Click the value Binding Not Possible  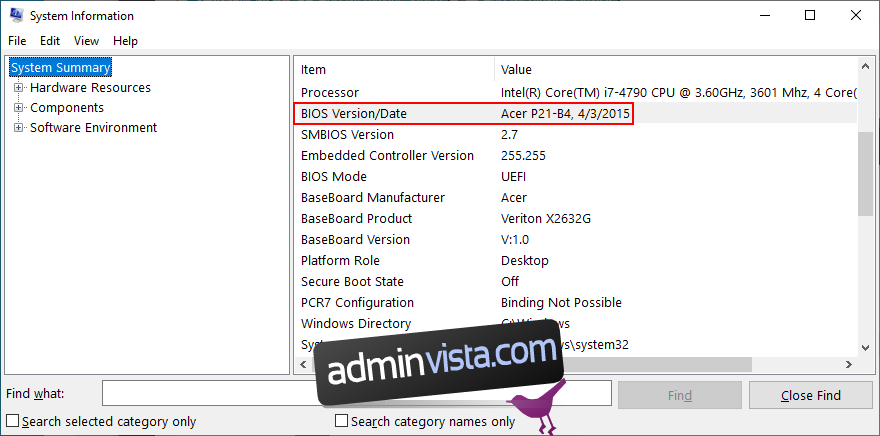(x=561, y=303)
